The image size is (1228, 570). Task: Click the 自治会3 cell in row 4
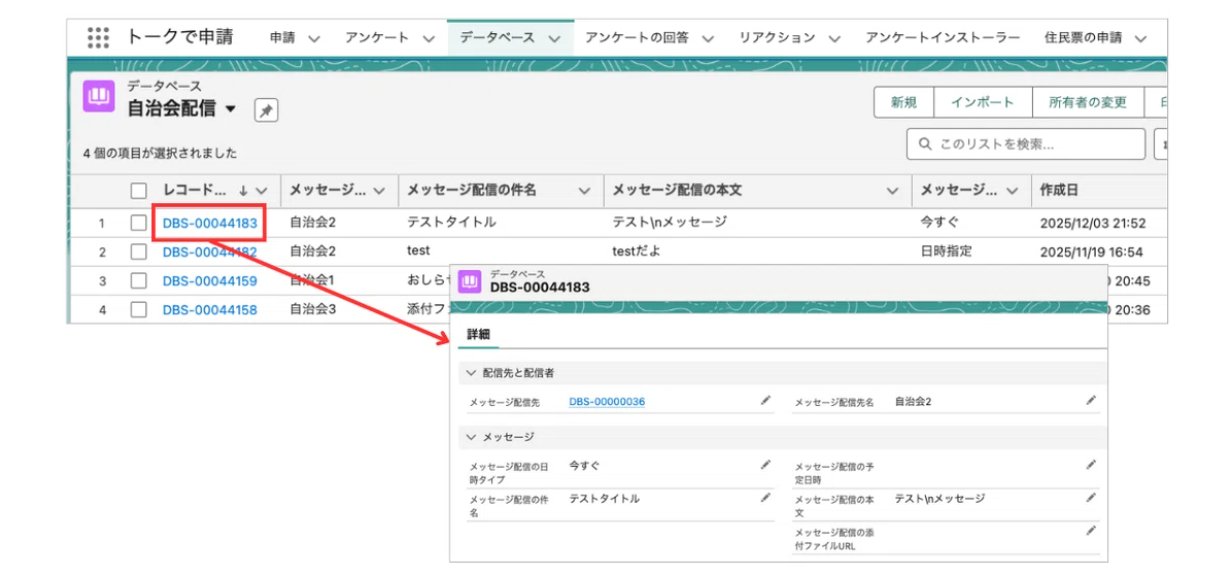pyautogui.click(x=313, y=310)
